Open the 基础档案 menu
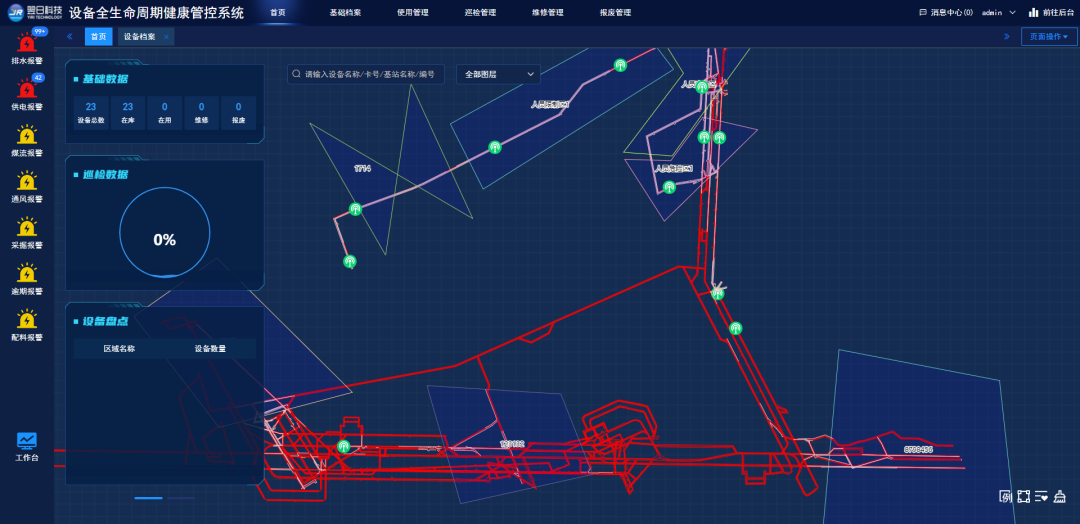Image resolution: width=1080 pixels, height=524 pixels. [345, 12]
